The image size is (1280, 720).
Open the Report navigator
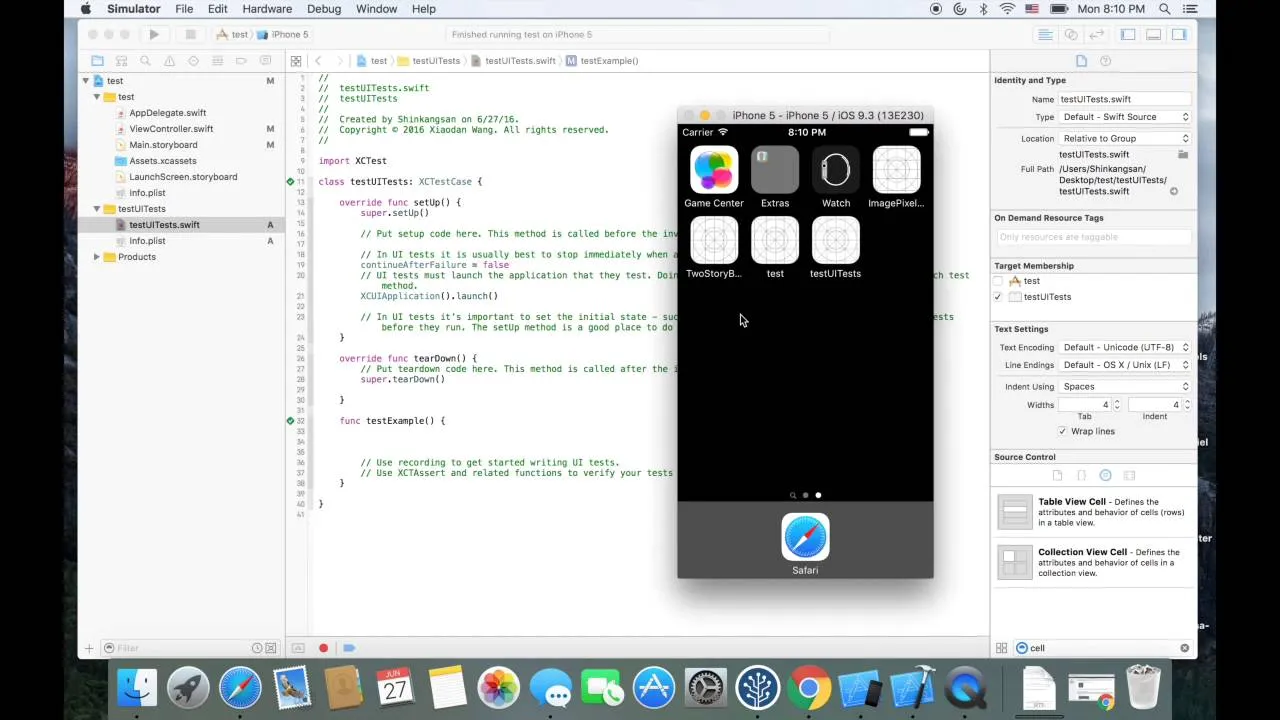tap(265, 61)
